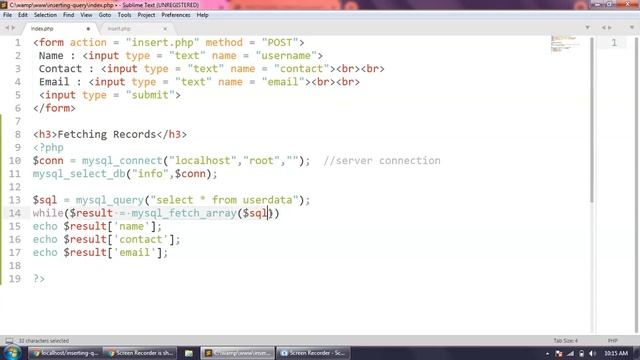Viewport: 640px width, 360px height.
Task: Show hidden system tray icons
Action: [x=547, y=353]
